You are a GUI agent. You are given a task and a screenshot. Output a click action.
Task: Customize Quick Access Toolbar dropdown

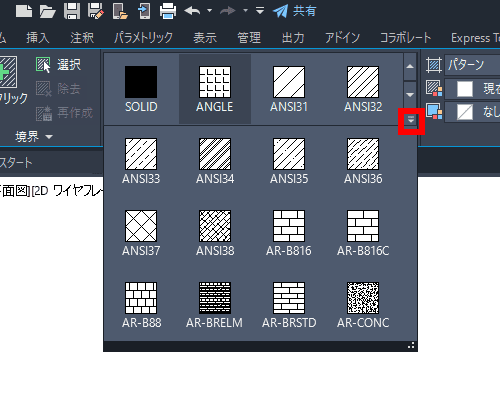point(260,11)
